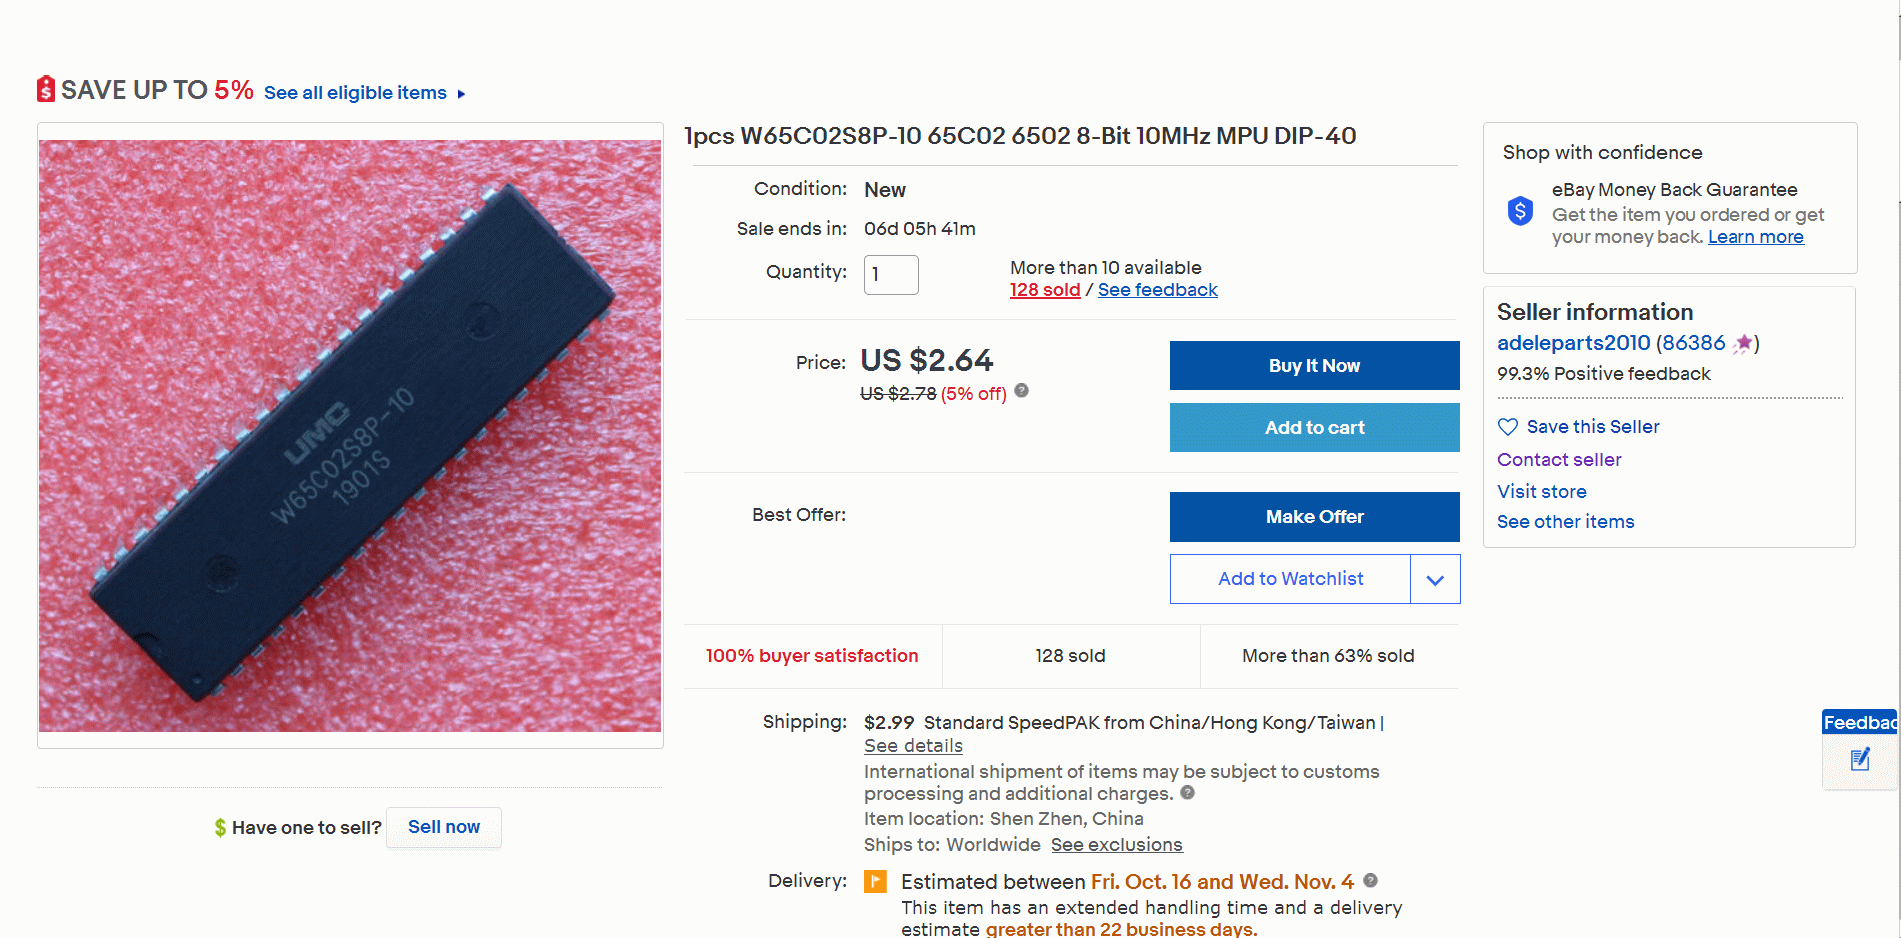This screenshot has height=938, width=1901.
Task: Click the customs charges help icon
Action: (x=1187, y=793)
